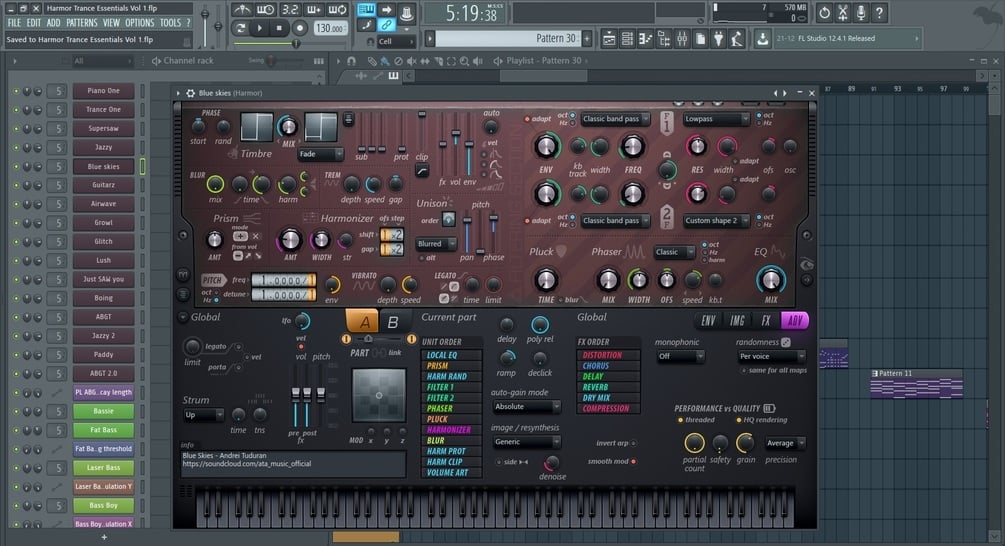Click the add channel plus button
Viewport: 1005px width, 546px height.
point(104,537)
